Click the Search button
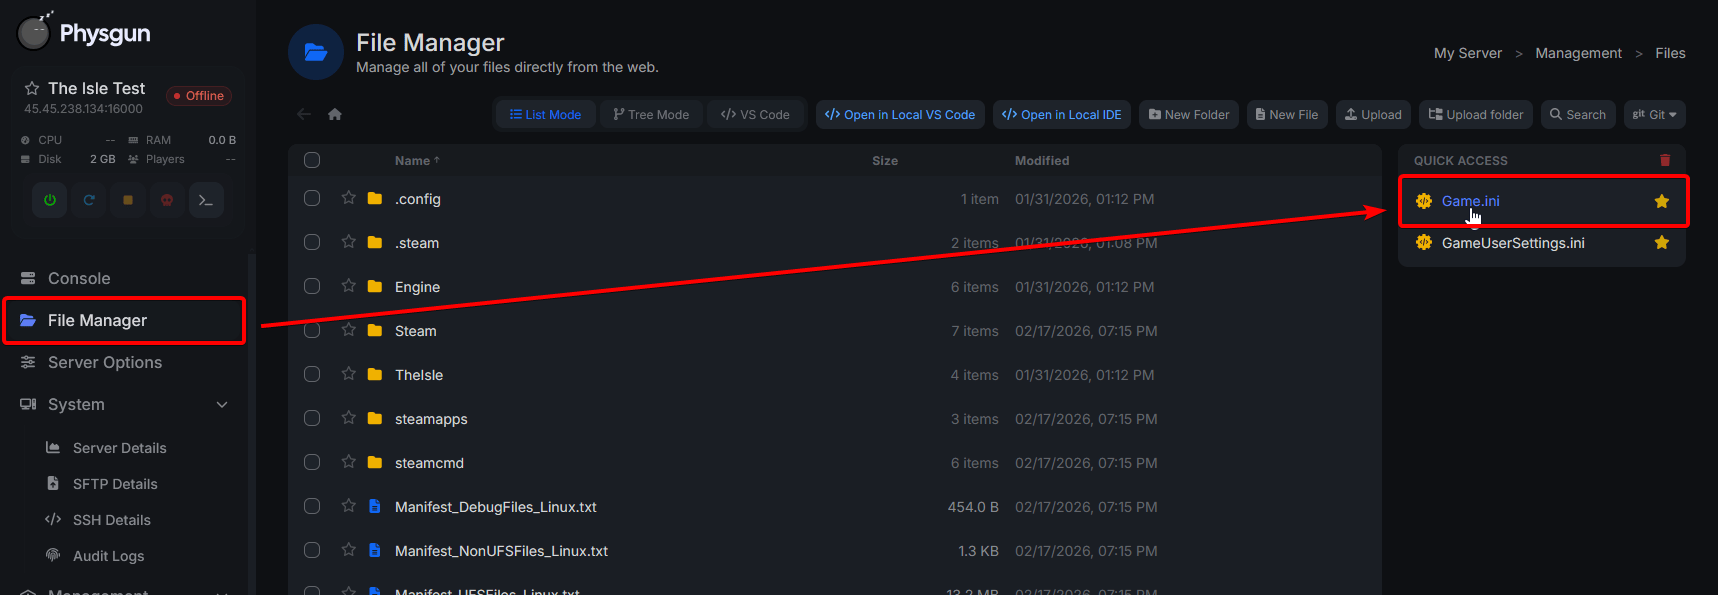The image size is (1718, 595). tap(1578, 115)
